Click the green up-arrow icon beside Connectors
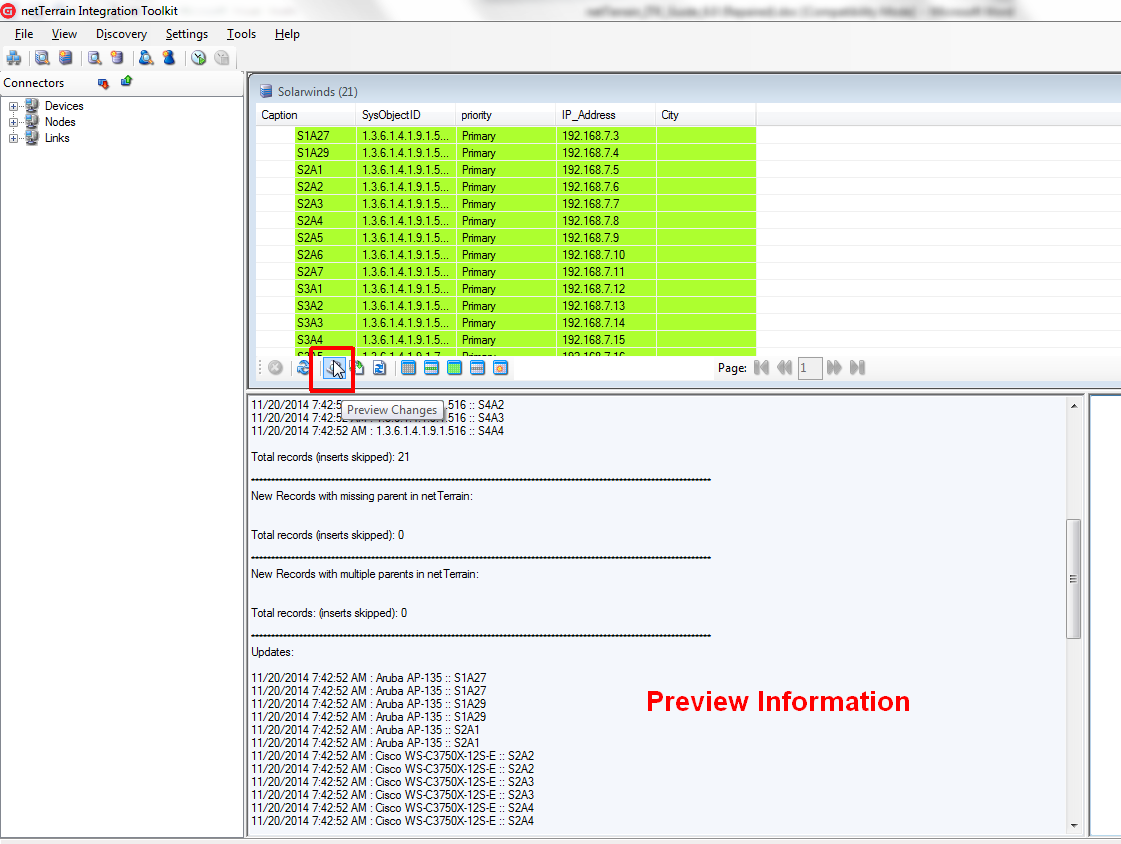Image resolution: width=1121 pixels, height=844 pixels. (x=126, y=82)
